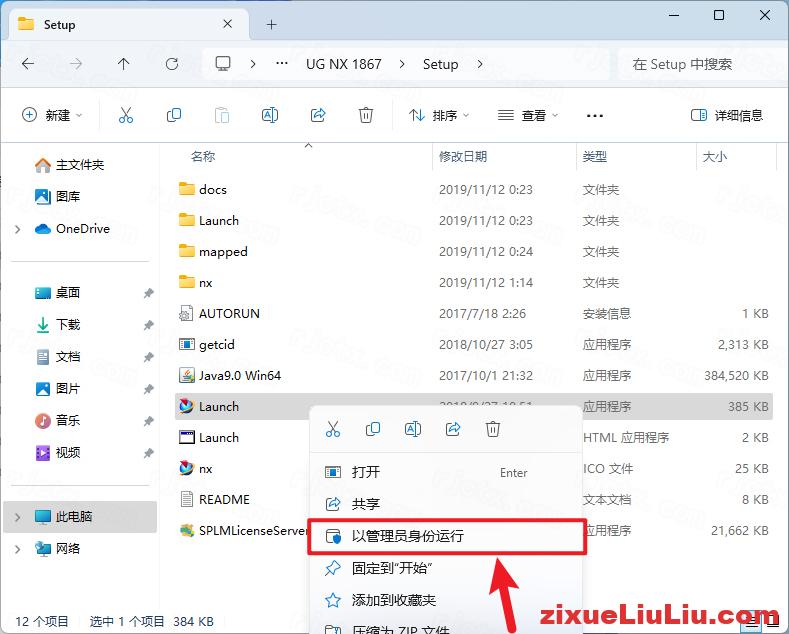Open the 查看 (View) dropdown
The width and height of the screenshot is (789, 634).
tap(528, 115)
